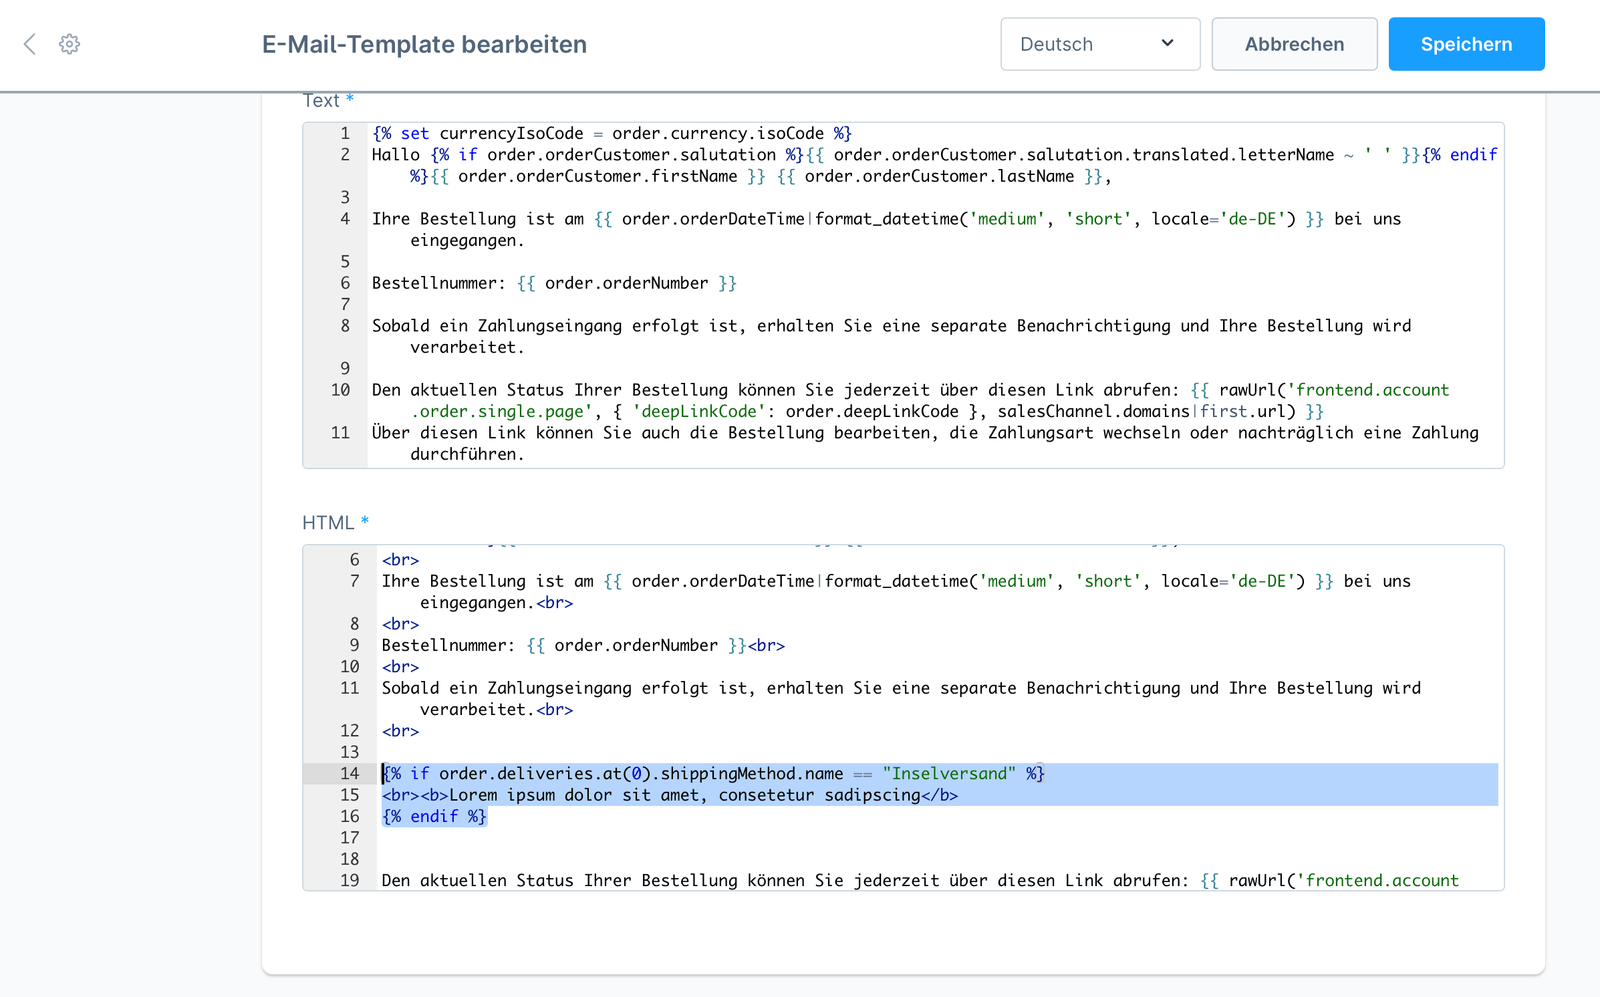The height and width of the screenshot is (997, 1600).
Task: Click line number 10 in Text editor gutter
Action: pos(340,390)
